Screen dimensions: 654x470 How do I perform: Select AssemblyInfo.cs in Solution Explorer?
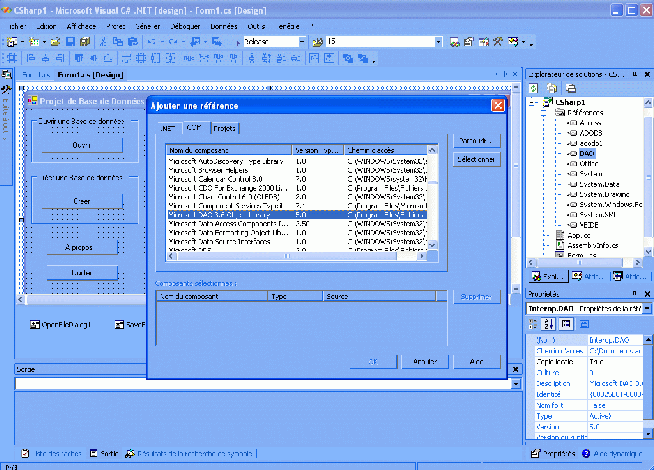coord(593,245)
